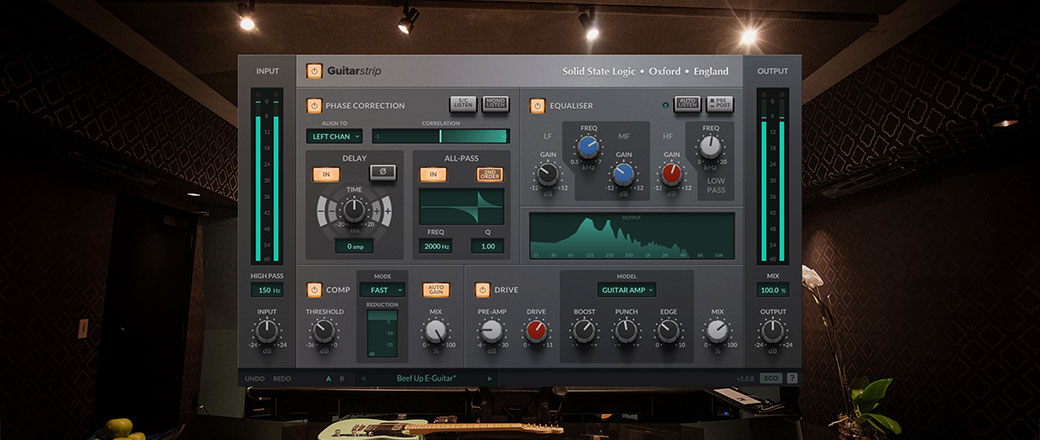Open the Beef Up E-Guitar preset name
Screen dimensions: 1040x440
coord(426,379)
